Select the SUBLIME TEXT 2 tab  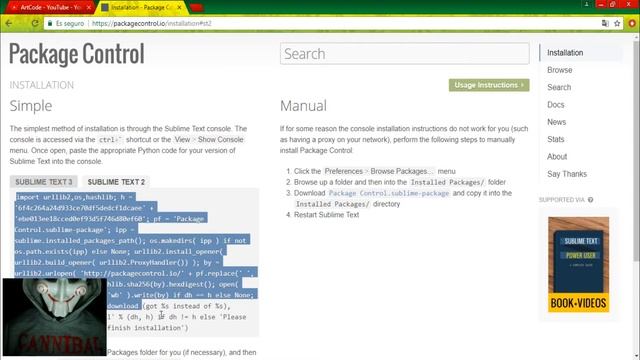pos(116,182)
